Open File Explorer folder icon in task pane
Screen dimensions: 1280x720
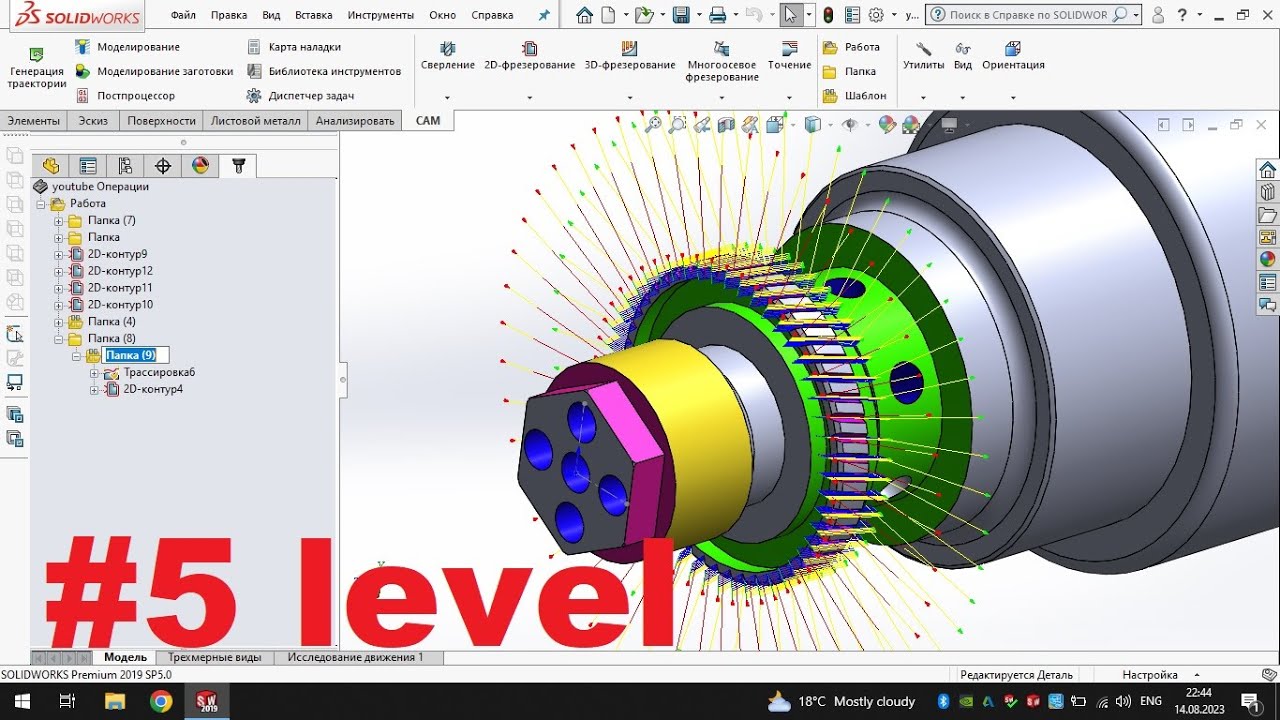(x=1267, y=215)
